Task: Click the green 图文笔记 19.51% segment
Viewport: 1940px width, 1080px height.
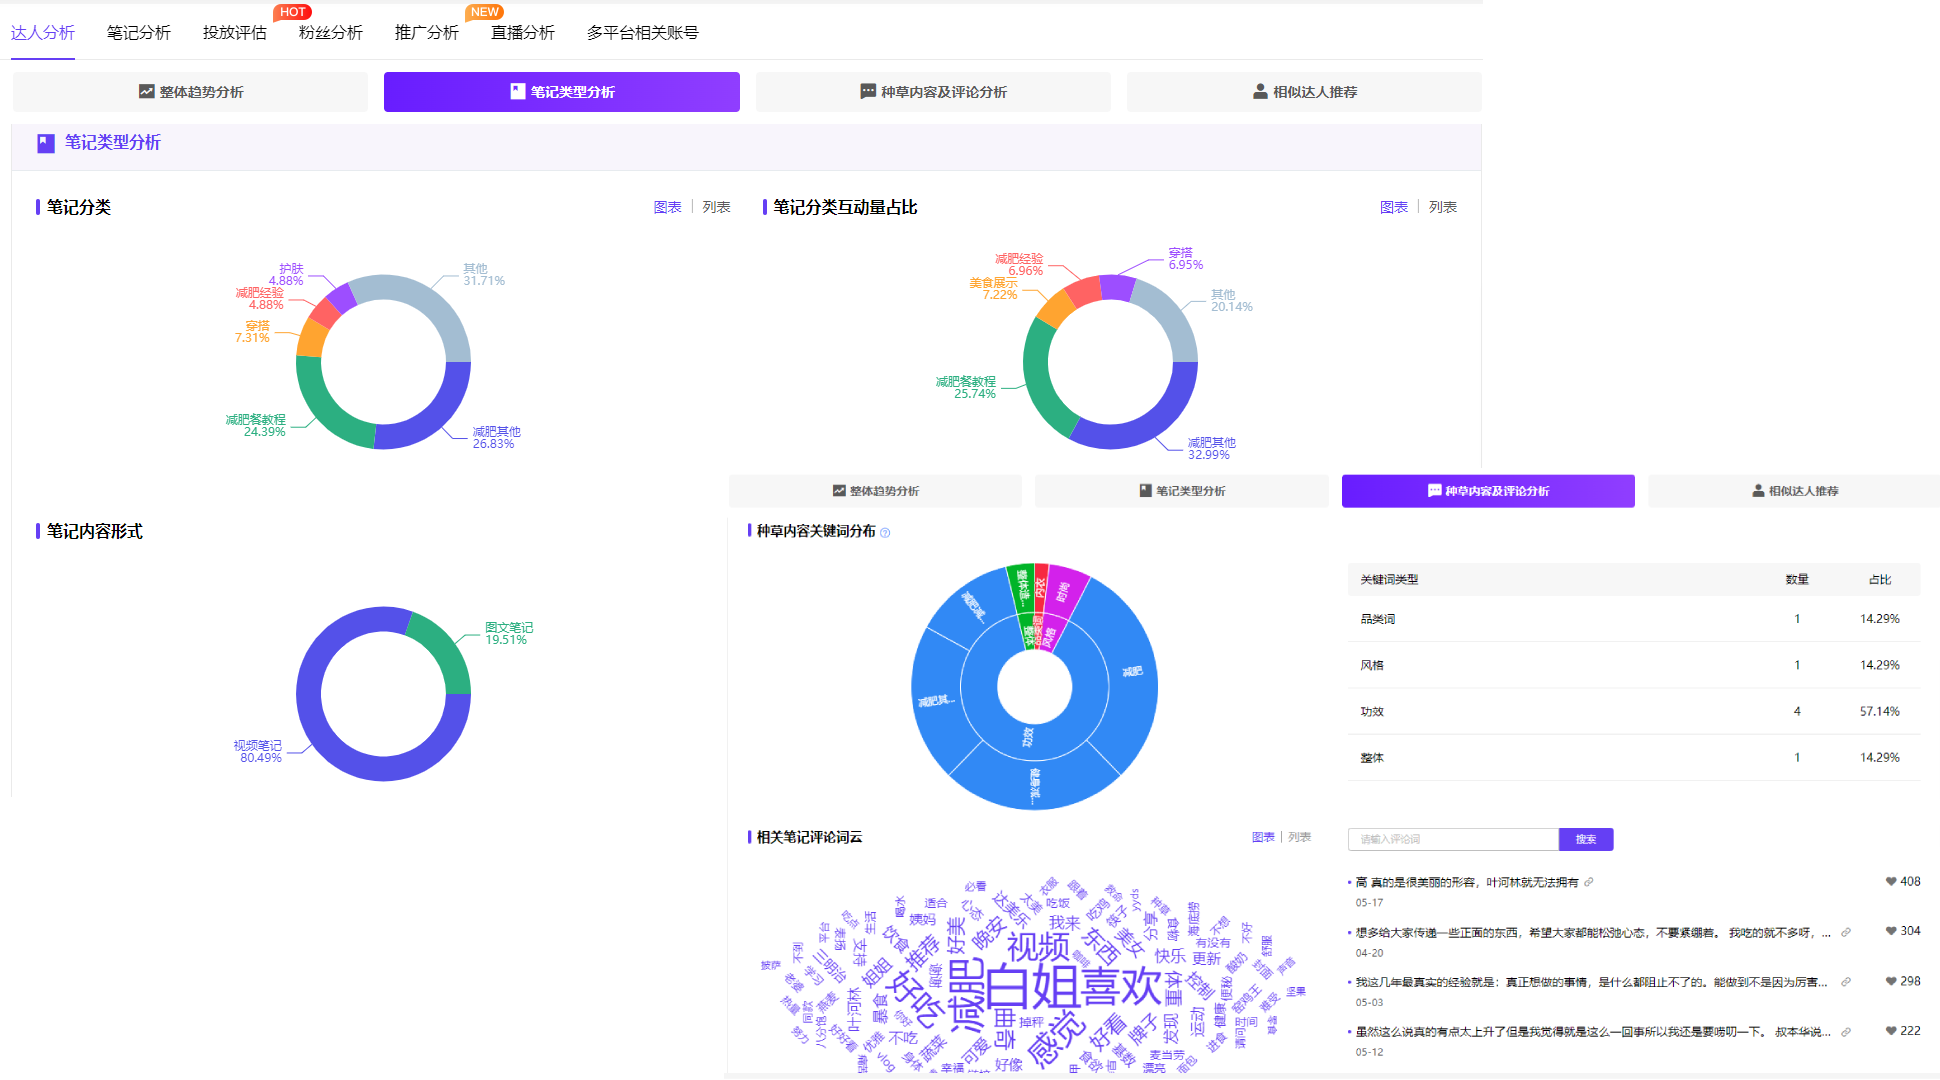Action: pyautogui.click(x=447, y=650)
